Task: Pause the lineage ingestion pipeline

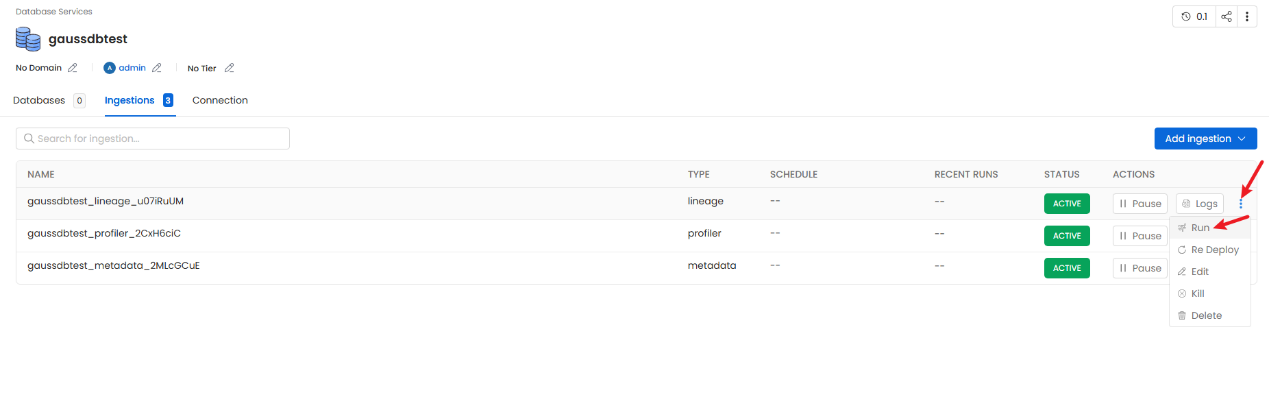Action: coord(1140,204)
